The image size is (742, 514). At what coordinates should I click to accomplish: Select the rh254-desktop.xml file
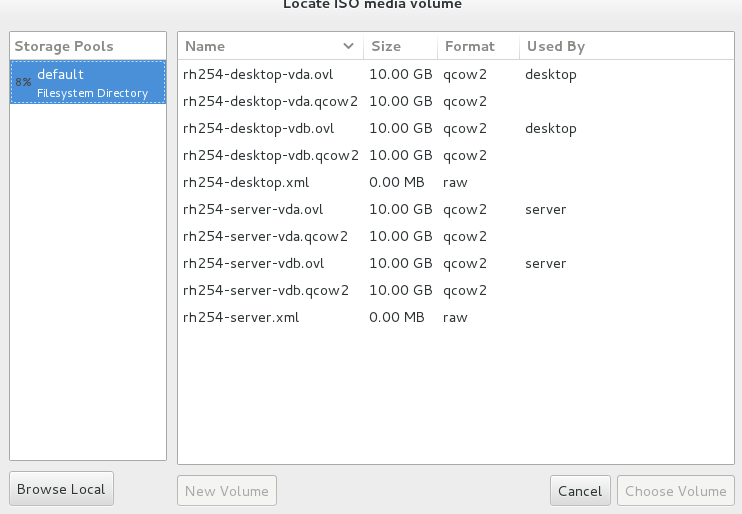(x=456, y=182)
